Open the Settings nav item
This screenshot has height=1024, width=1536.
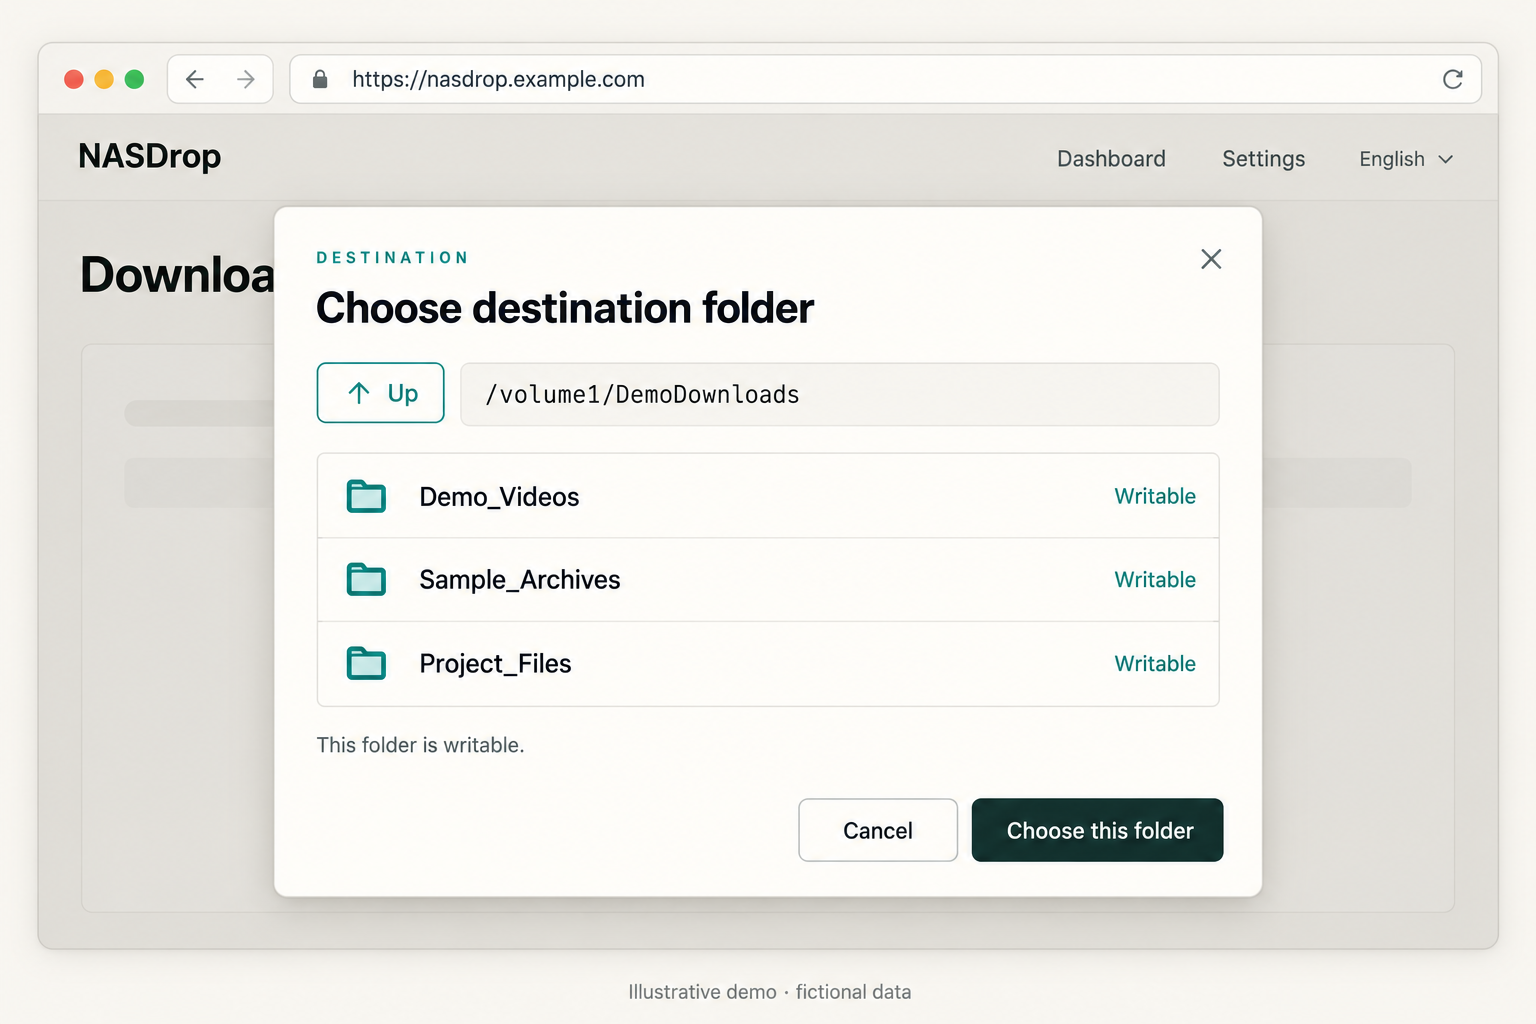1264,159
